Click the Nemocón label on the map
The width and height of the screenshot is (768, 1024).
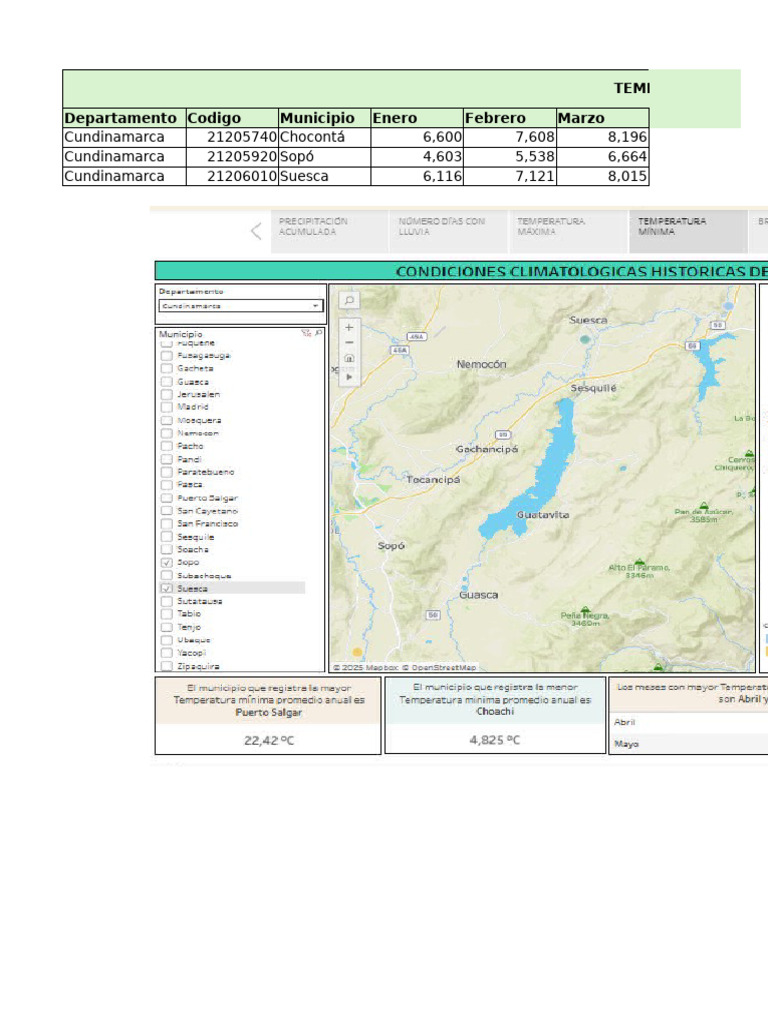(x=481, y=364)
